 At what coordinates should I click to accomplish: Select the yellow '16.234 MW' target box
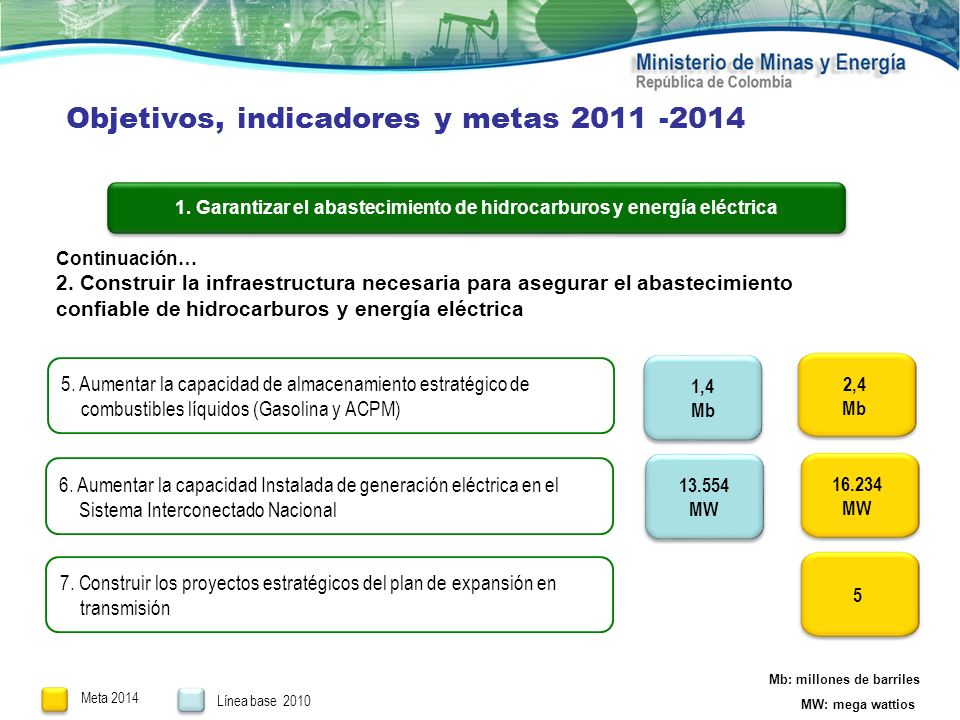point(860,496)
